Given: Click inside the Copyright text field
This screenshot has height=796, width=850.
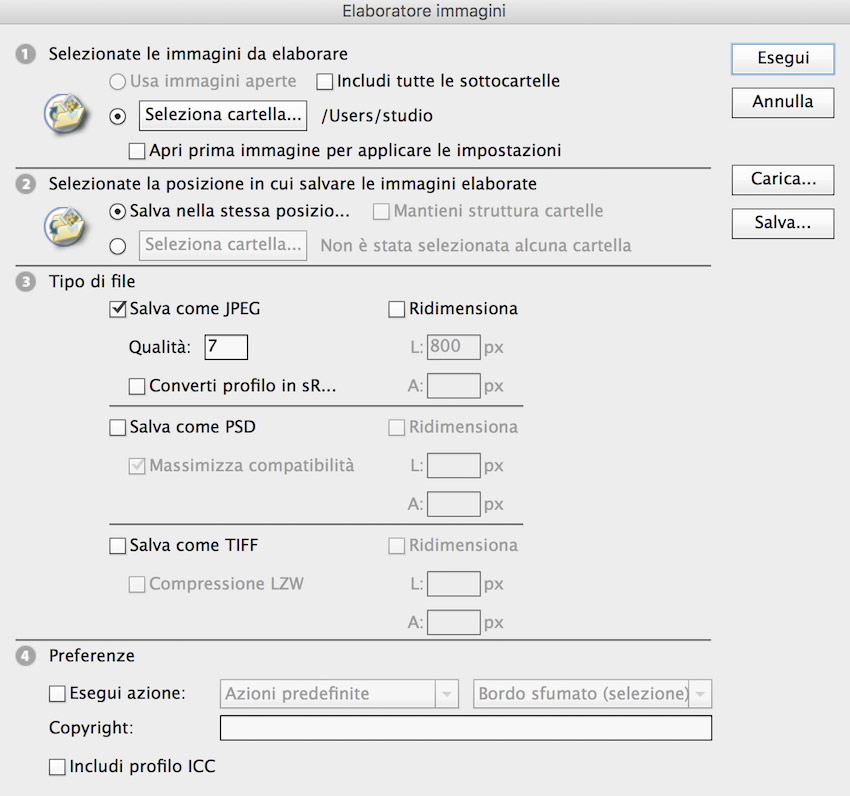Looking at the screenshot, I should tap(466, 728).
